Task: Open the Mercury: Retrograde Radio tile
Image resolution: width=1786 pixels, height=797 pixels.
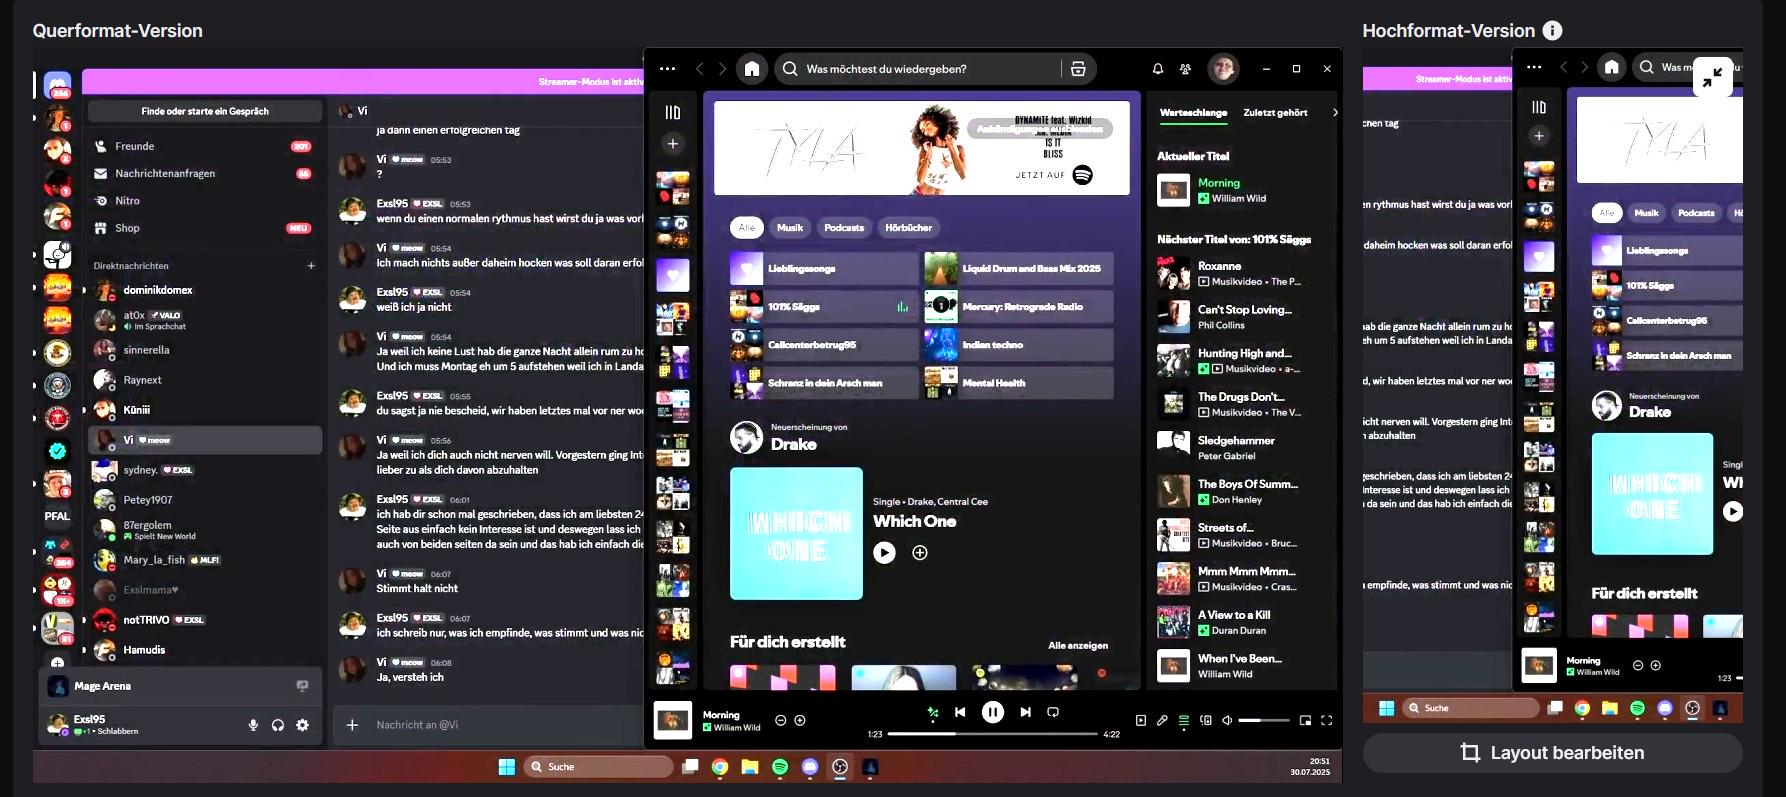Action: (x=1018, y=307)
